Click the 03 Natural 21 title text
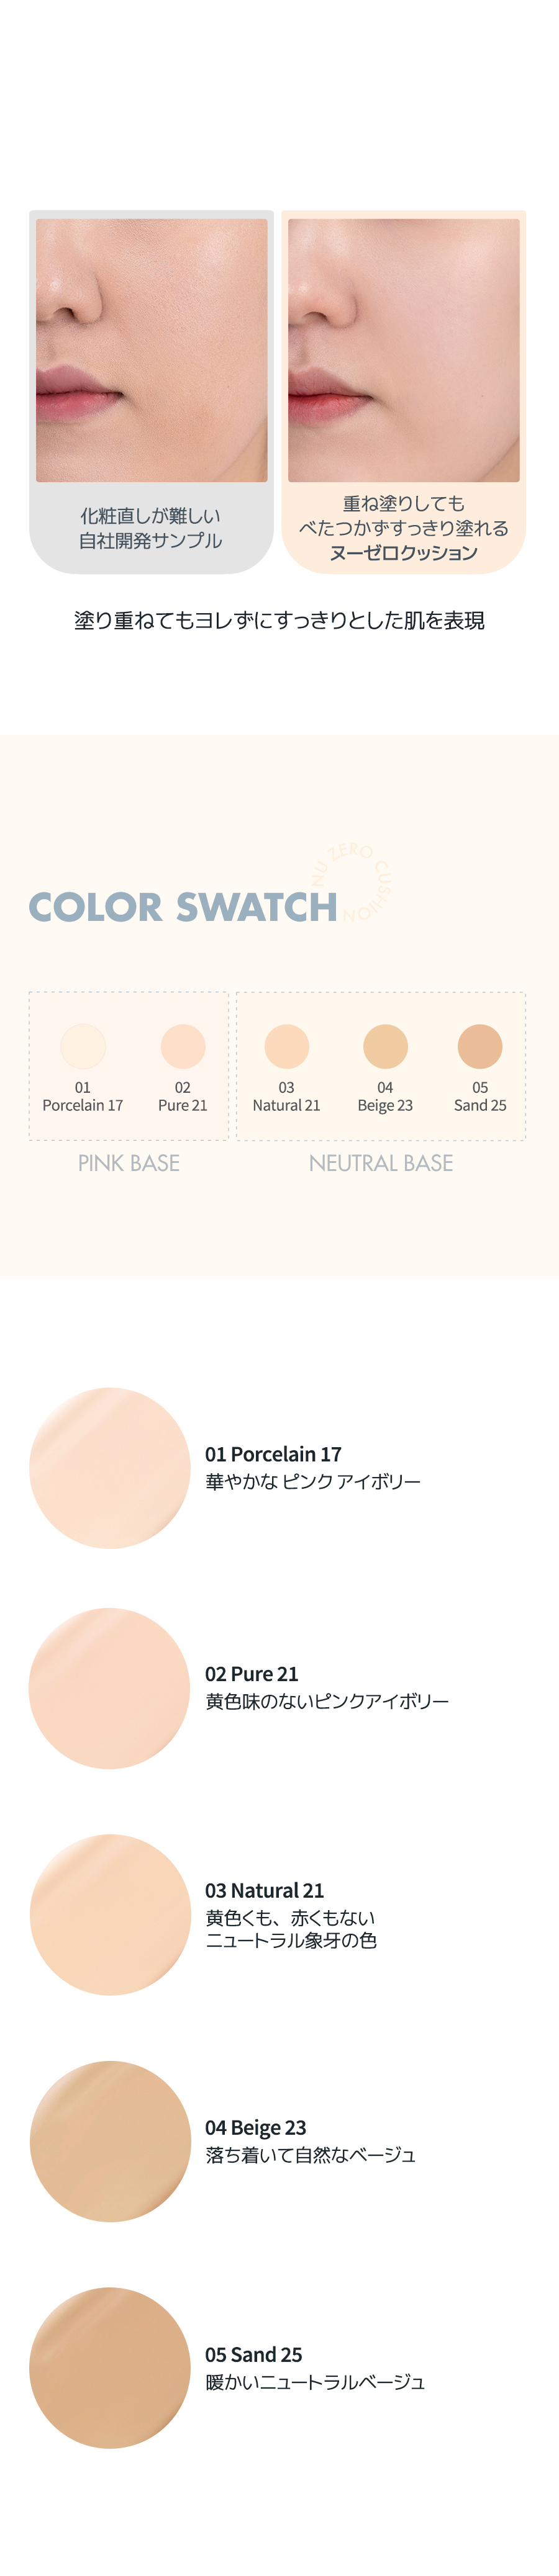 [x=265, y=1891]
